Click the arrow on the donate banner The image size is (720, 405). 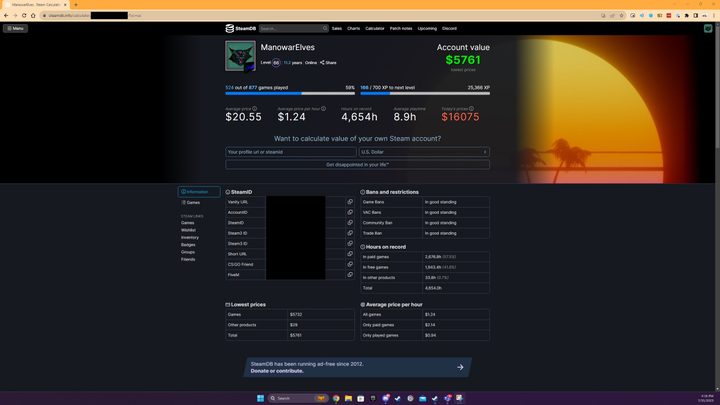460,367
